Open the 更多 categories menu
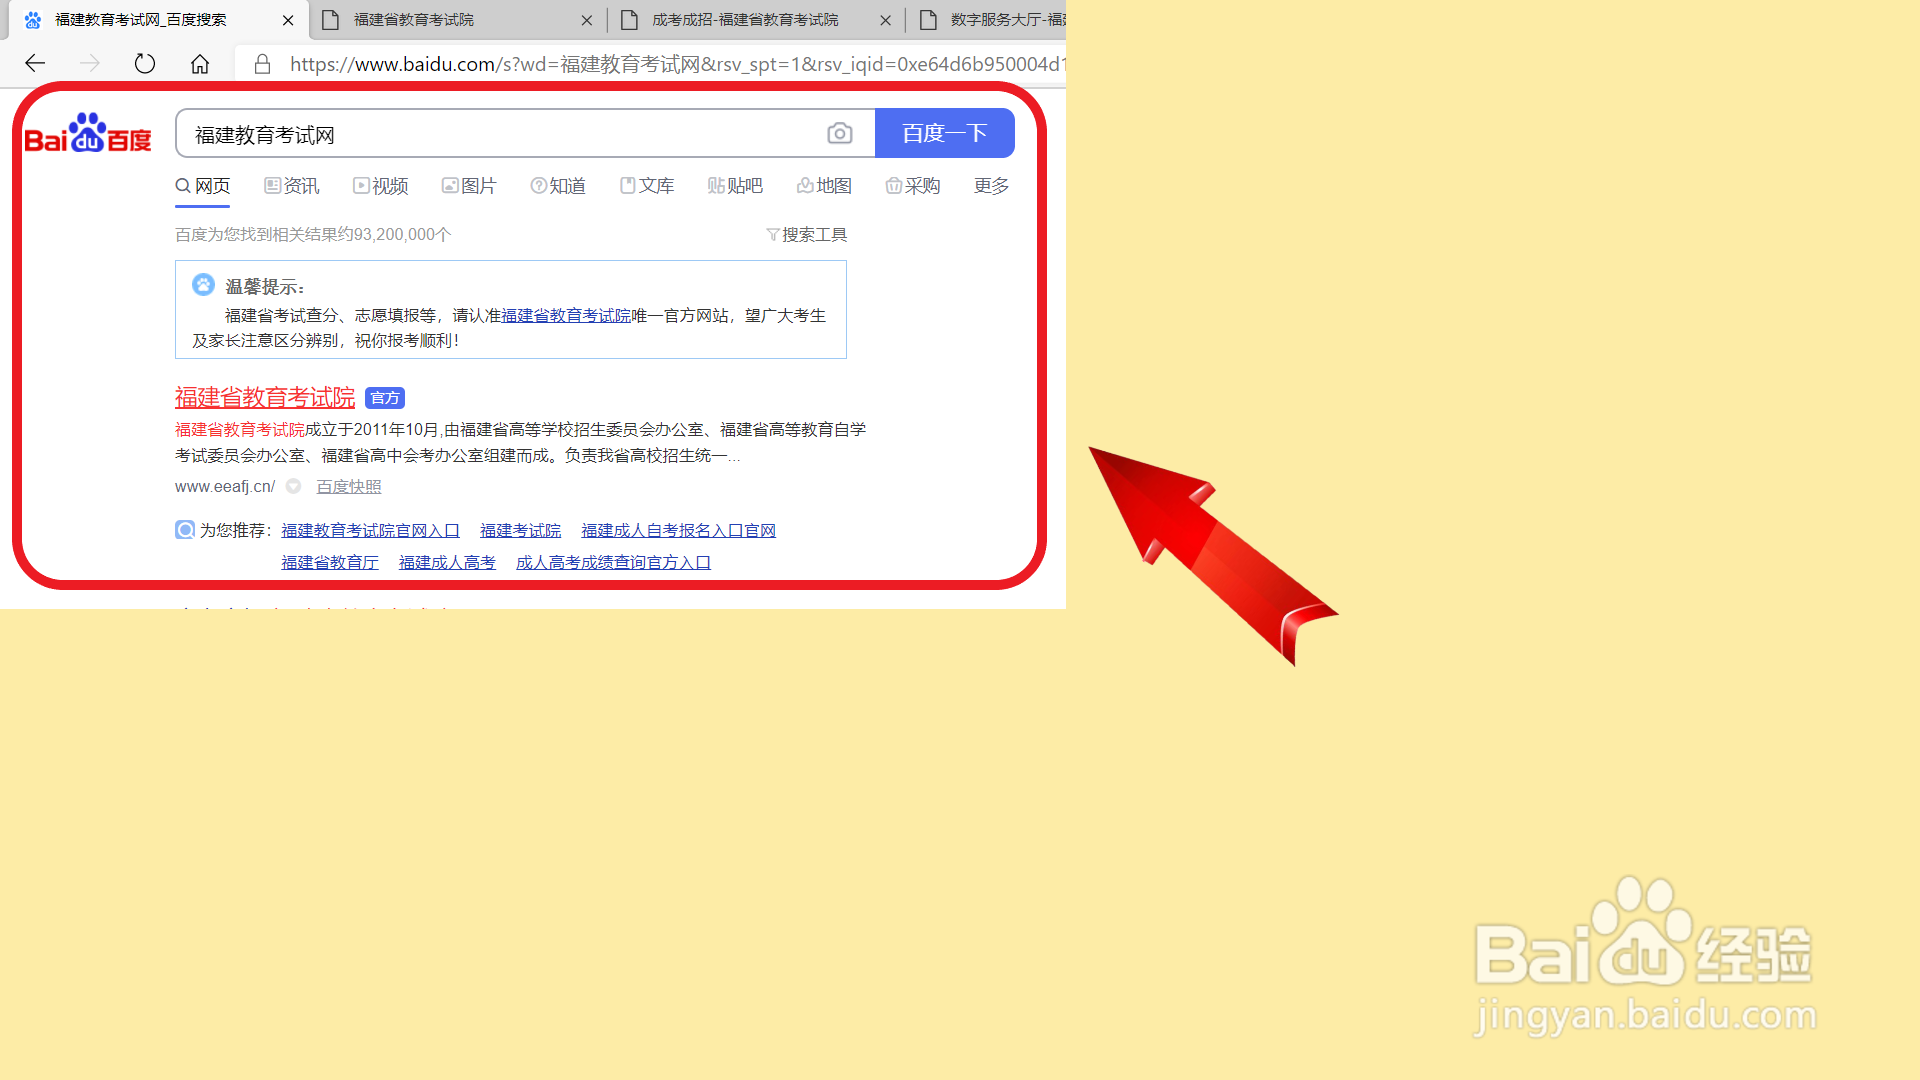The height and width of the screenshot is (1080, 1920). tap(992, 186)
